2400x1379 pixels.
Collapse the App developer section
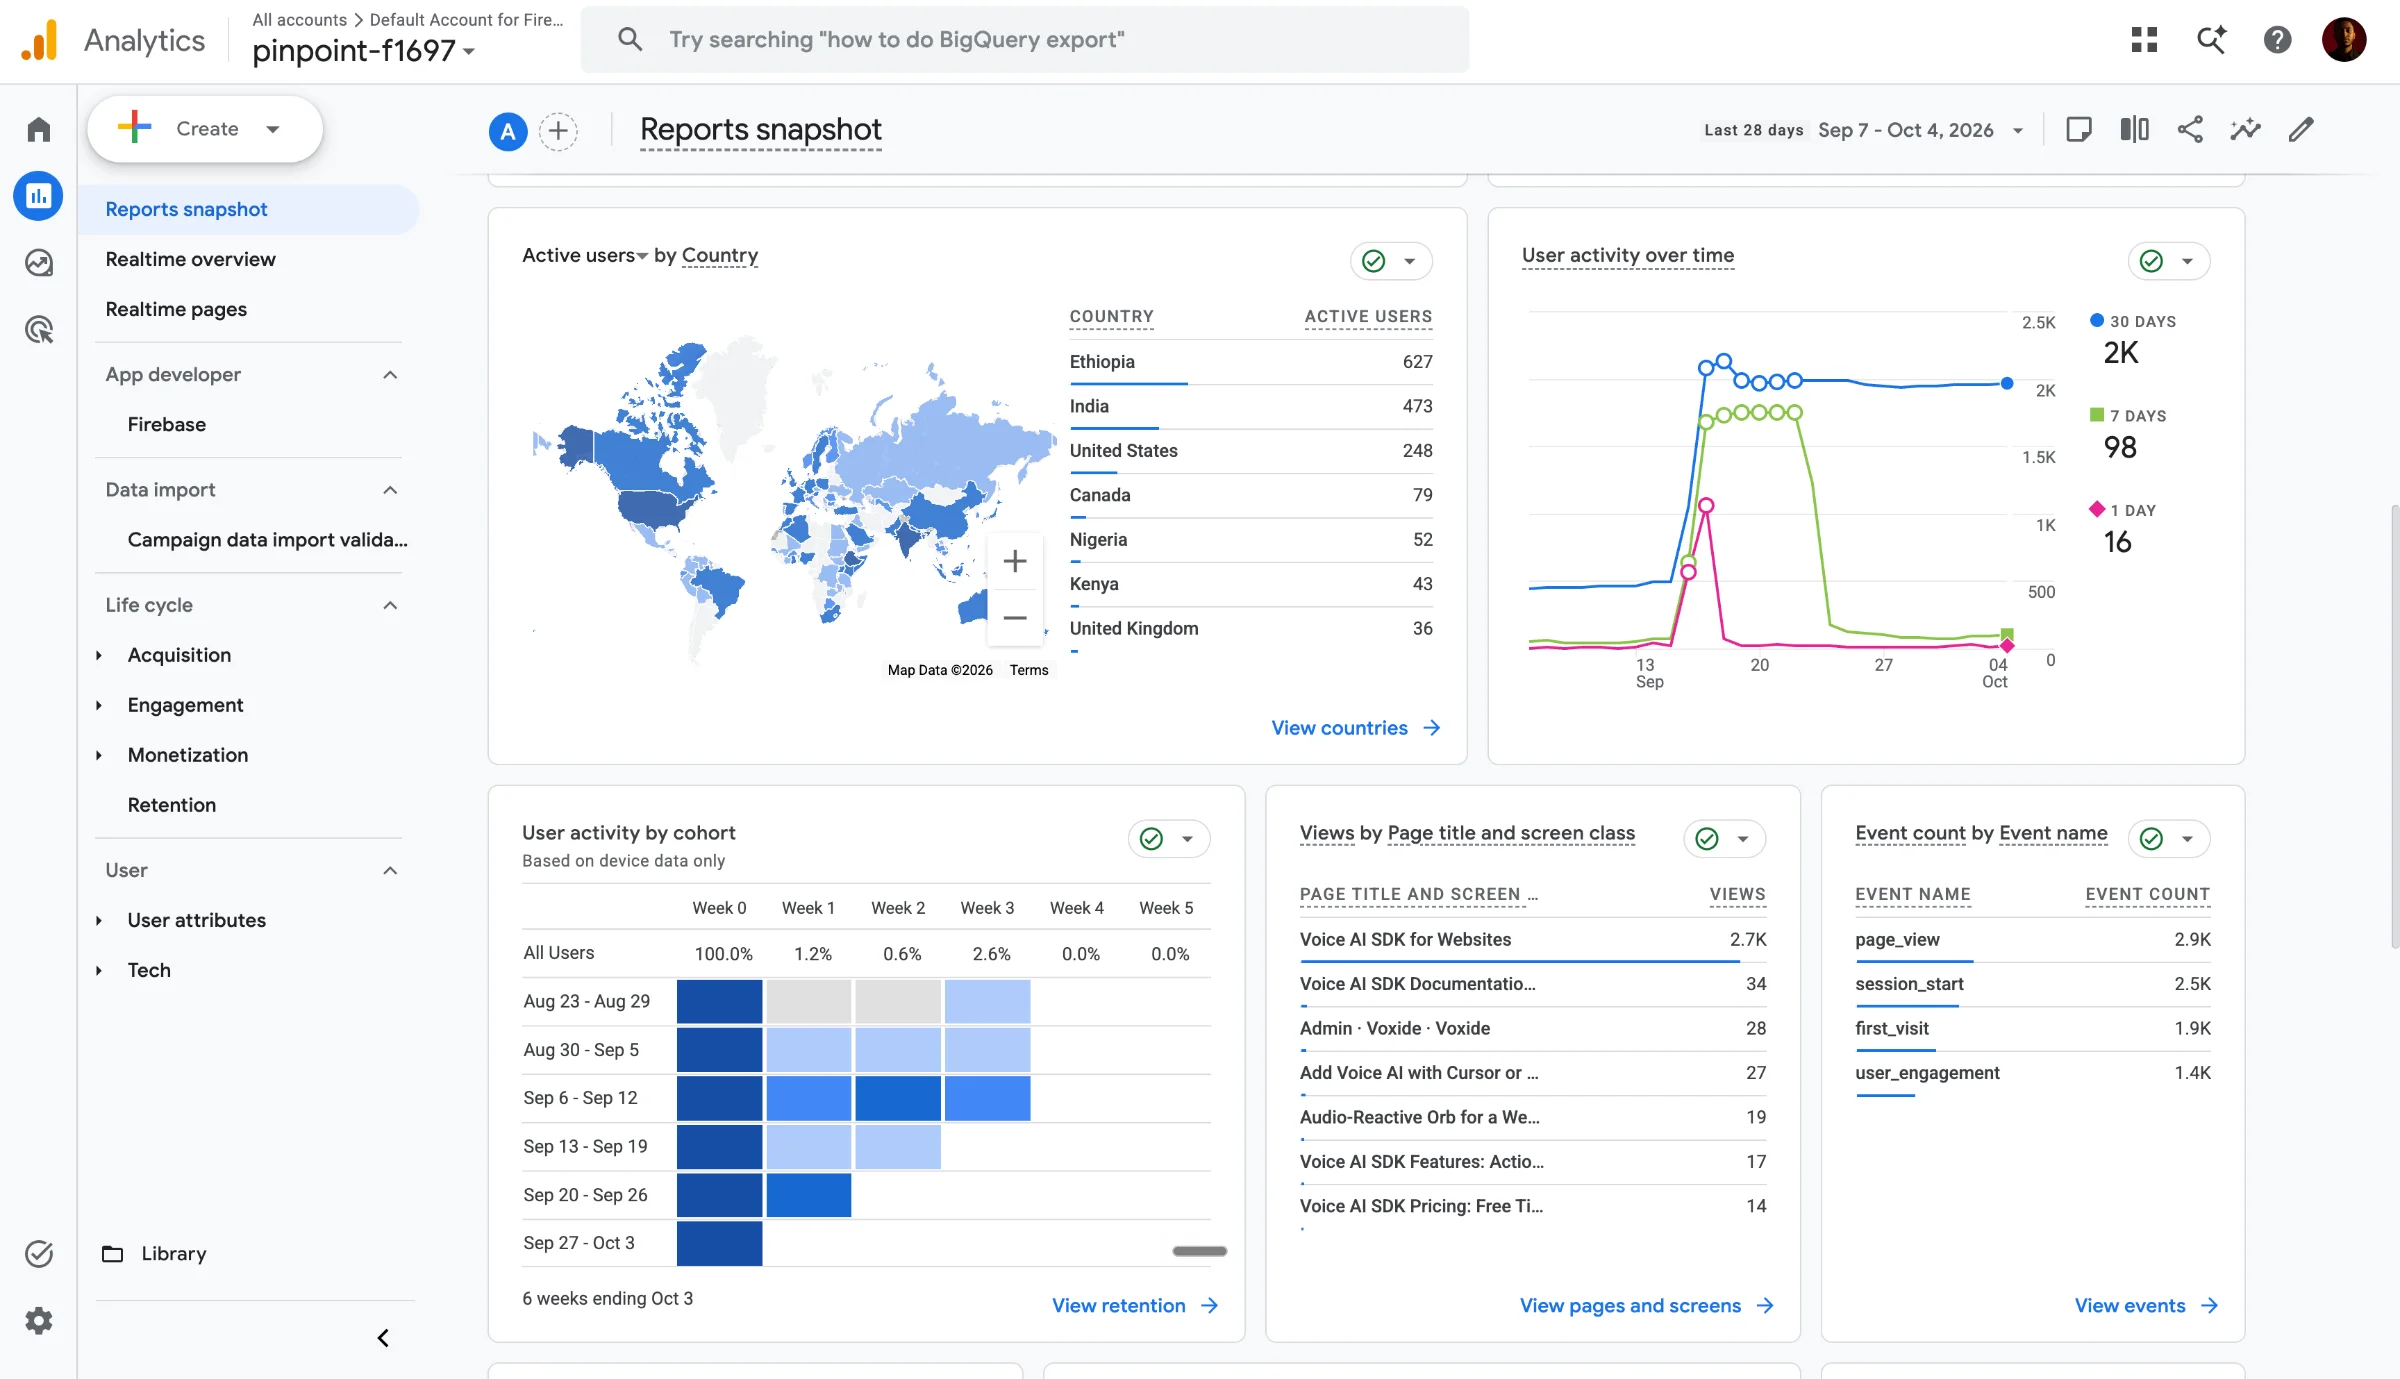(390, 375)
